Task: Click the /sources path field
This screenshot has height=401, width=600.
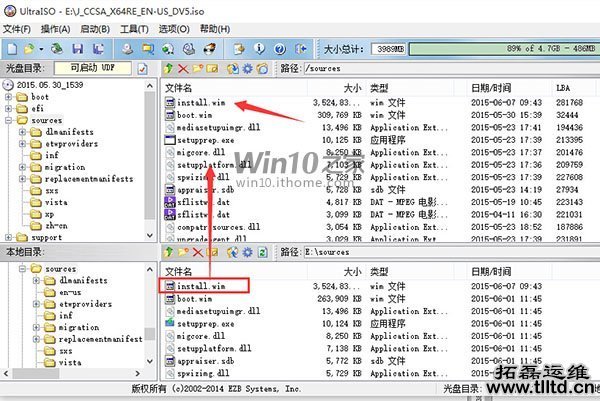Action: click(x=452, y=69)
